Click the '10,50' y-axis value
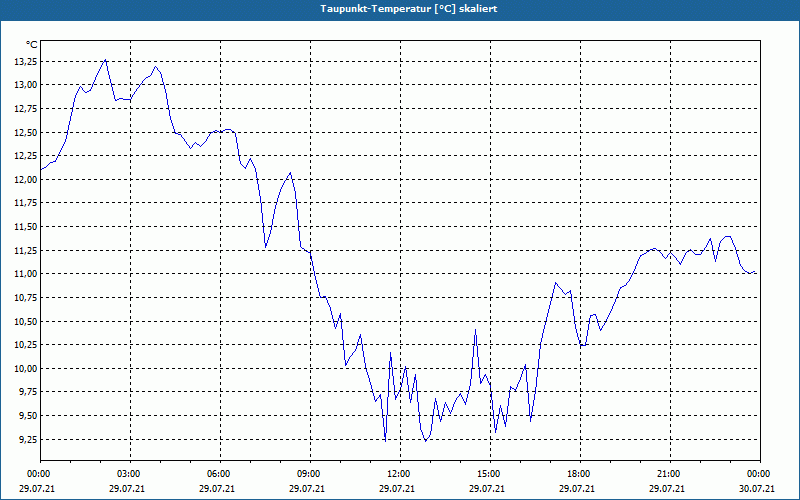 point(27,321)
